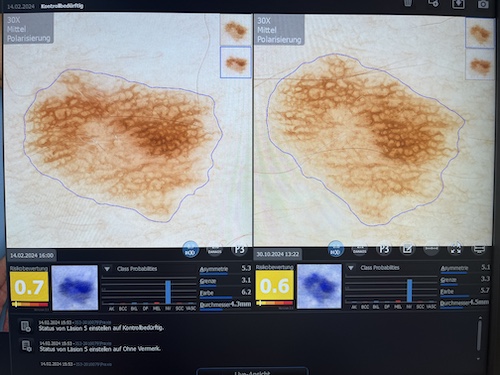Click the measurement ruler icon under right image
Viewport: 500px width, 375px height.
tap(431, 249)
